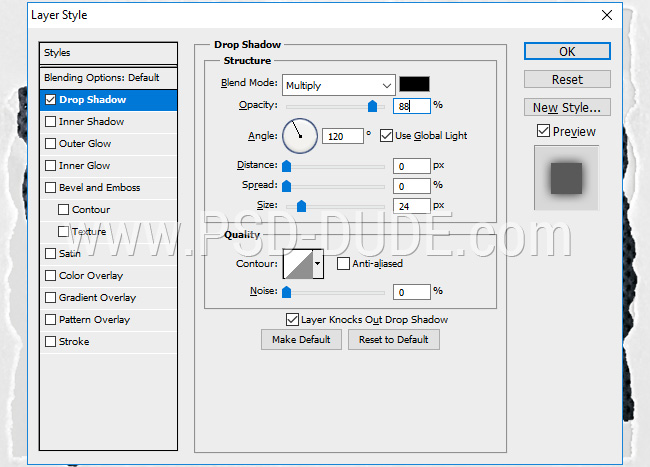Click the Contour curve thumbnail
Screen dimensions: 650x467
coord(298,264)
